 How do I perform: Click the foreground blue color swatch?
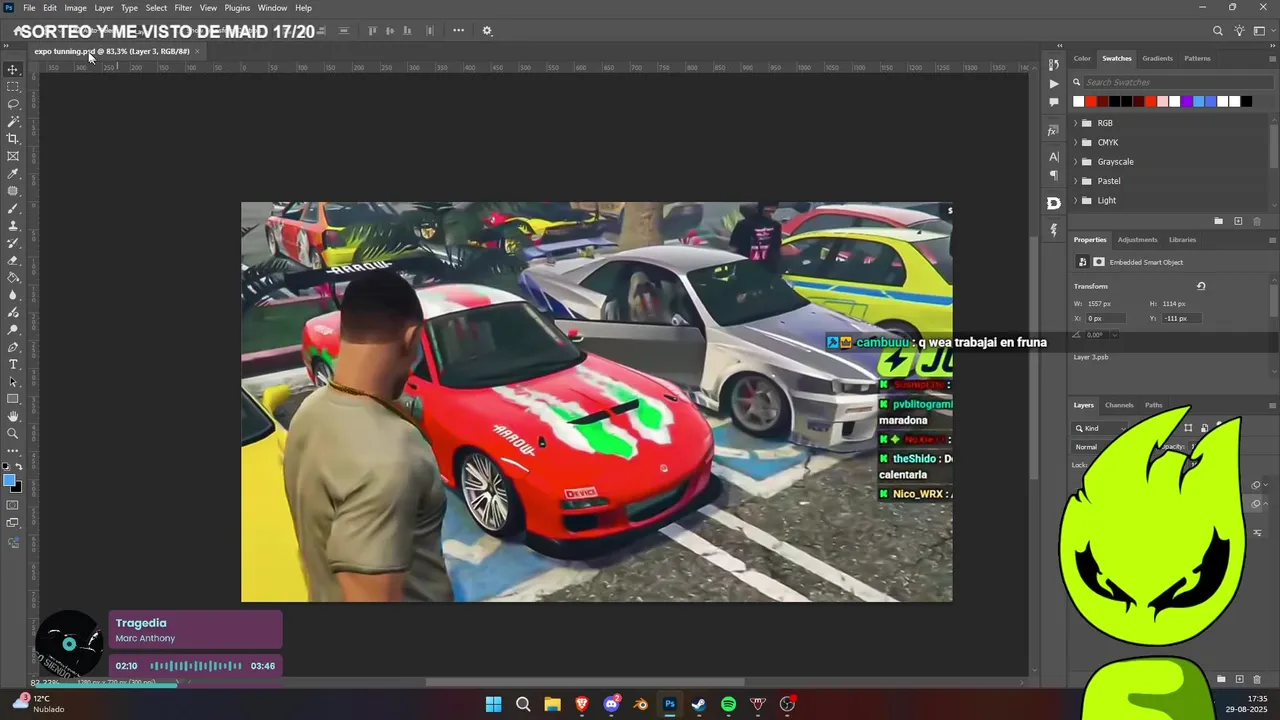coord(10,481)
